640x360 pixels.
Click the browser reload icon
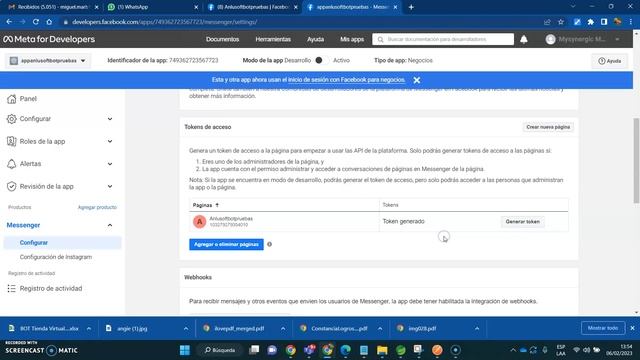point(36,22)
